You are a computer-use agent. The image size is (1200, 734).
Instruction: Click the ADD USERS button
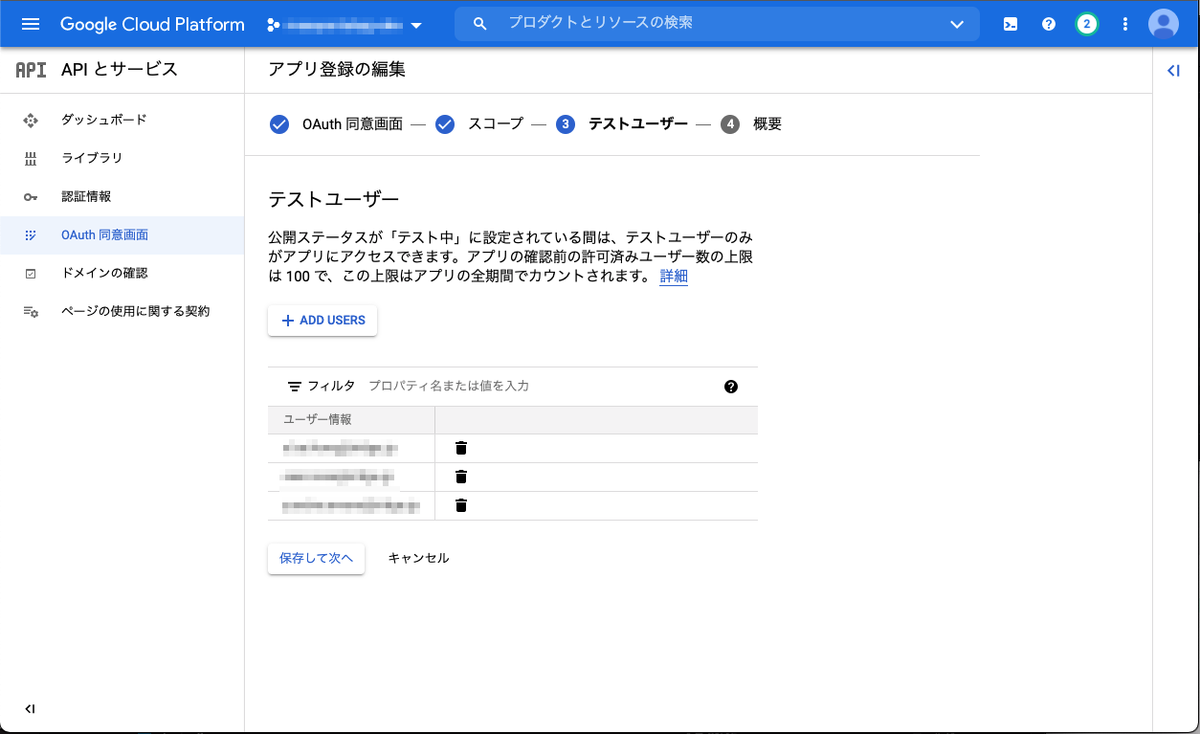coord(322,320)
